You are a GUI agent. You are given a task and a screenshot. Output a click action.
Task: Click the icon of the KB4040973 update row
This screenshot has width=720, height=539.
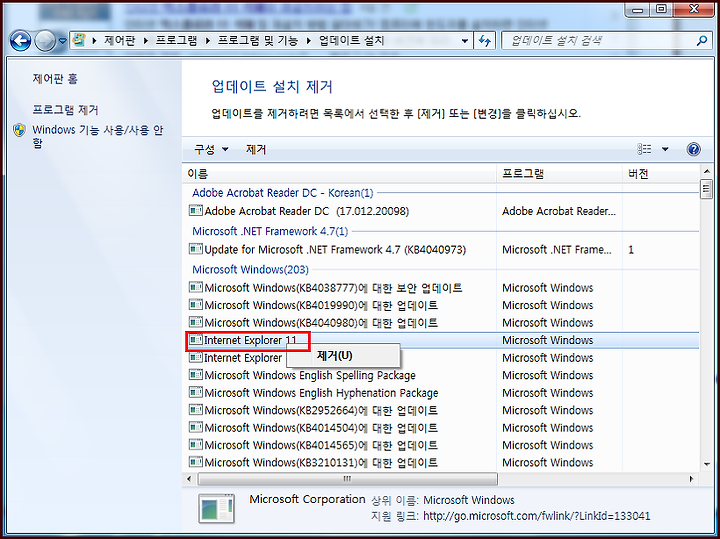click(x=196, y=249)
